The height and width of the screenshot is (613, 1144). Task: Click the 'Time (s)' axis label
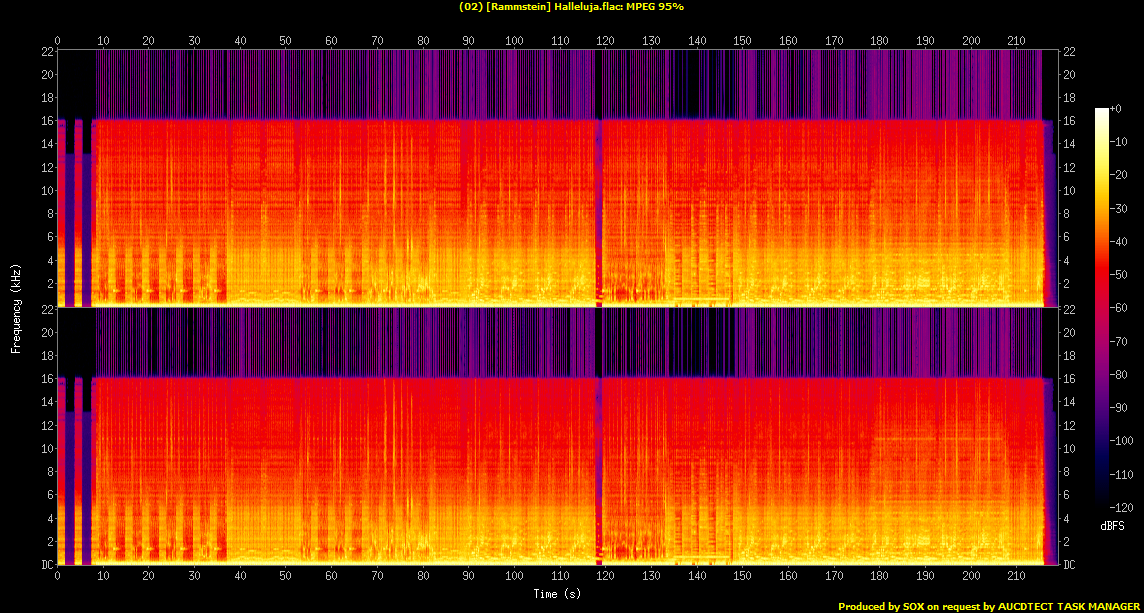(557, 594)
